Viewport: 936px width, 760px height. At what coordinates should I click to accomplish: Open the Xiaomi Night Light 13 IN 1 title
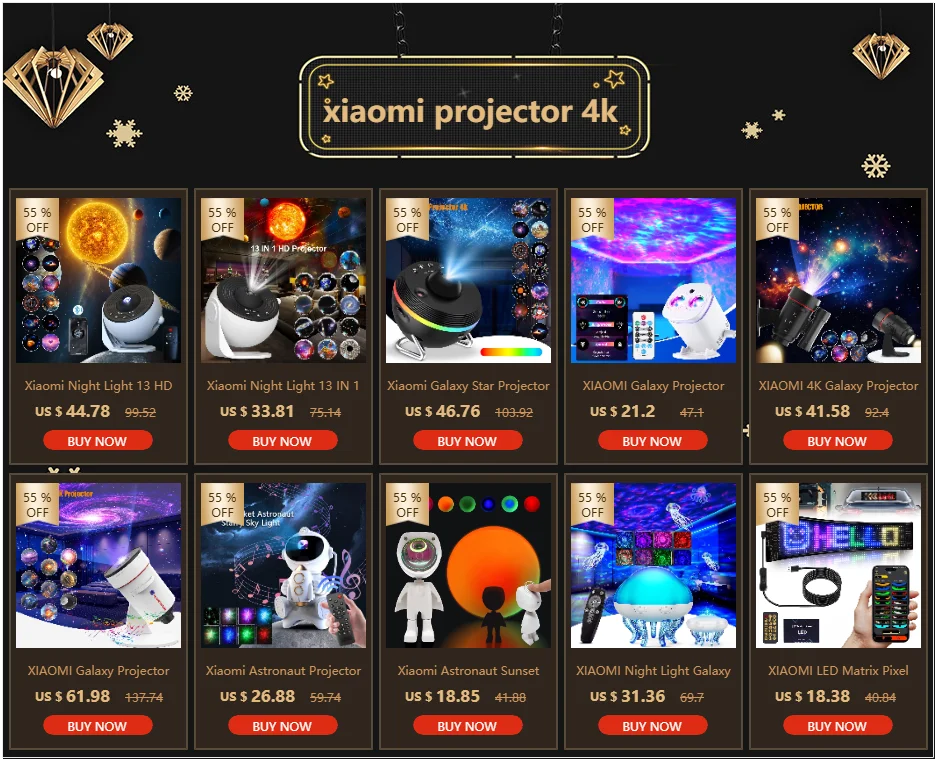[x=283, y=386]
